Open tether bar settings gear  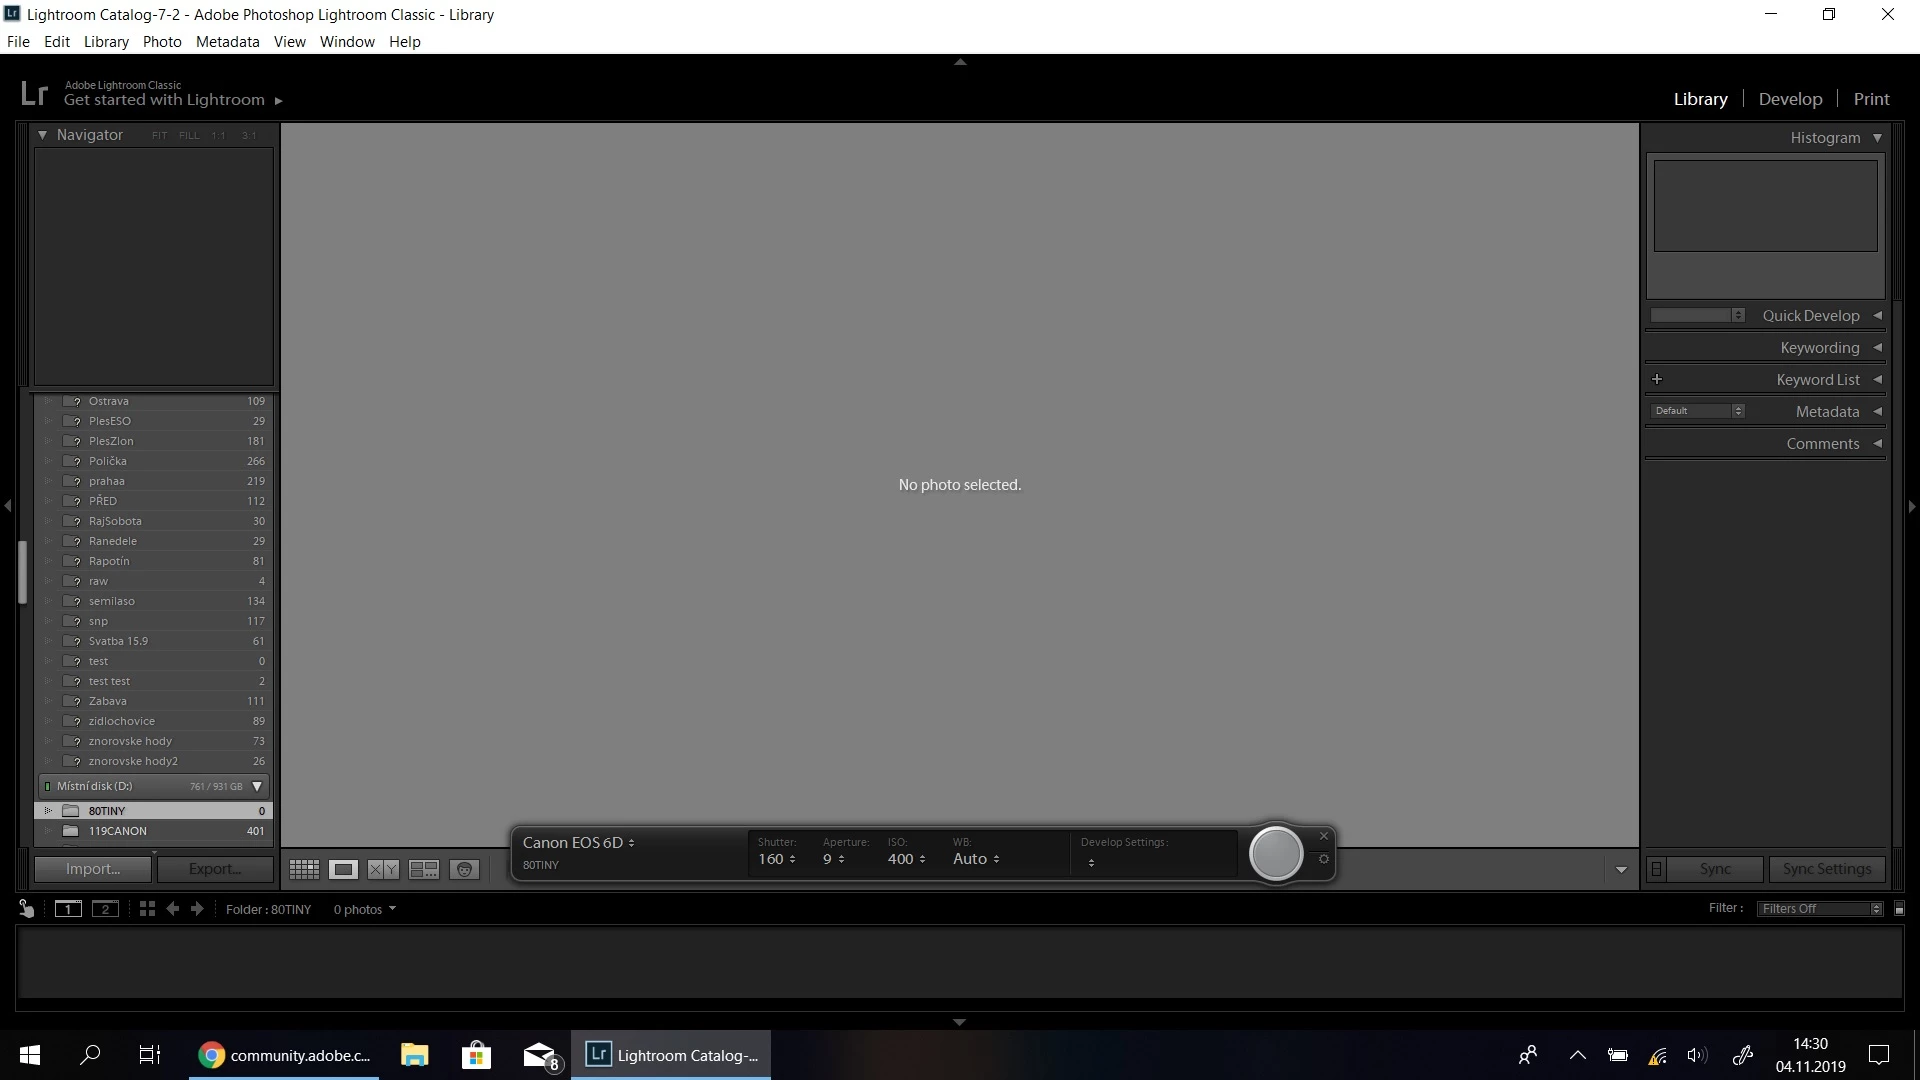(1324, 859)
